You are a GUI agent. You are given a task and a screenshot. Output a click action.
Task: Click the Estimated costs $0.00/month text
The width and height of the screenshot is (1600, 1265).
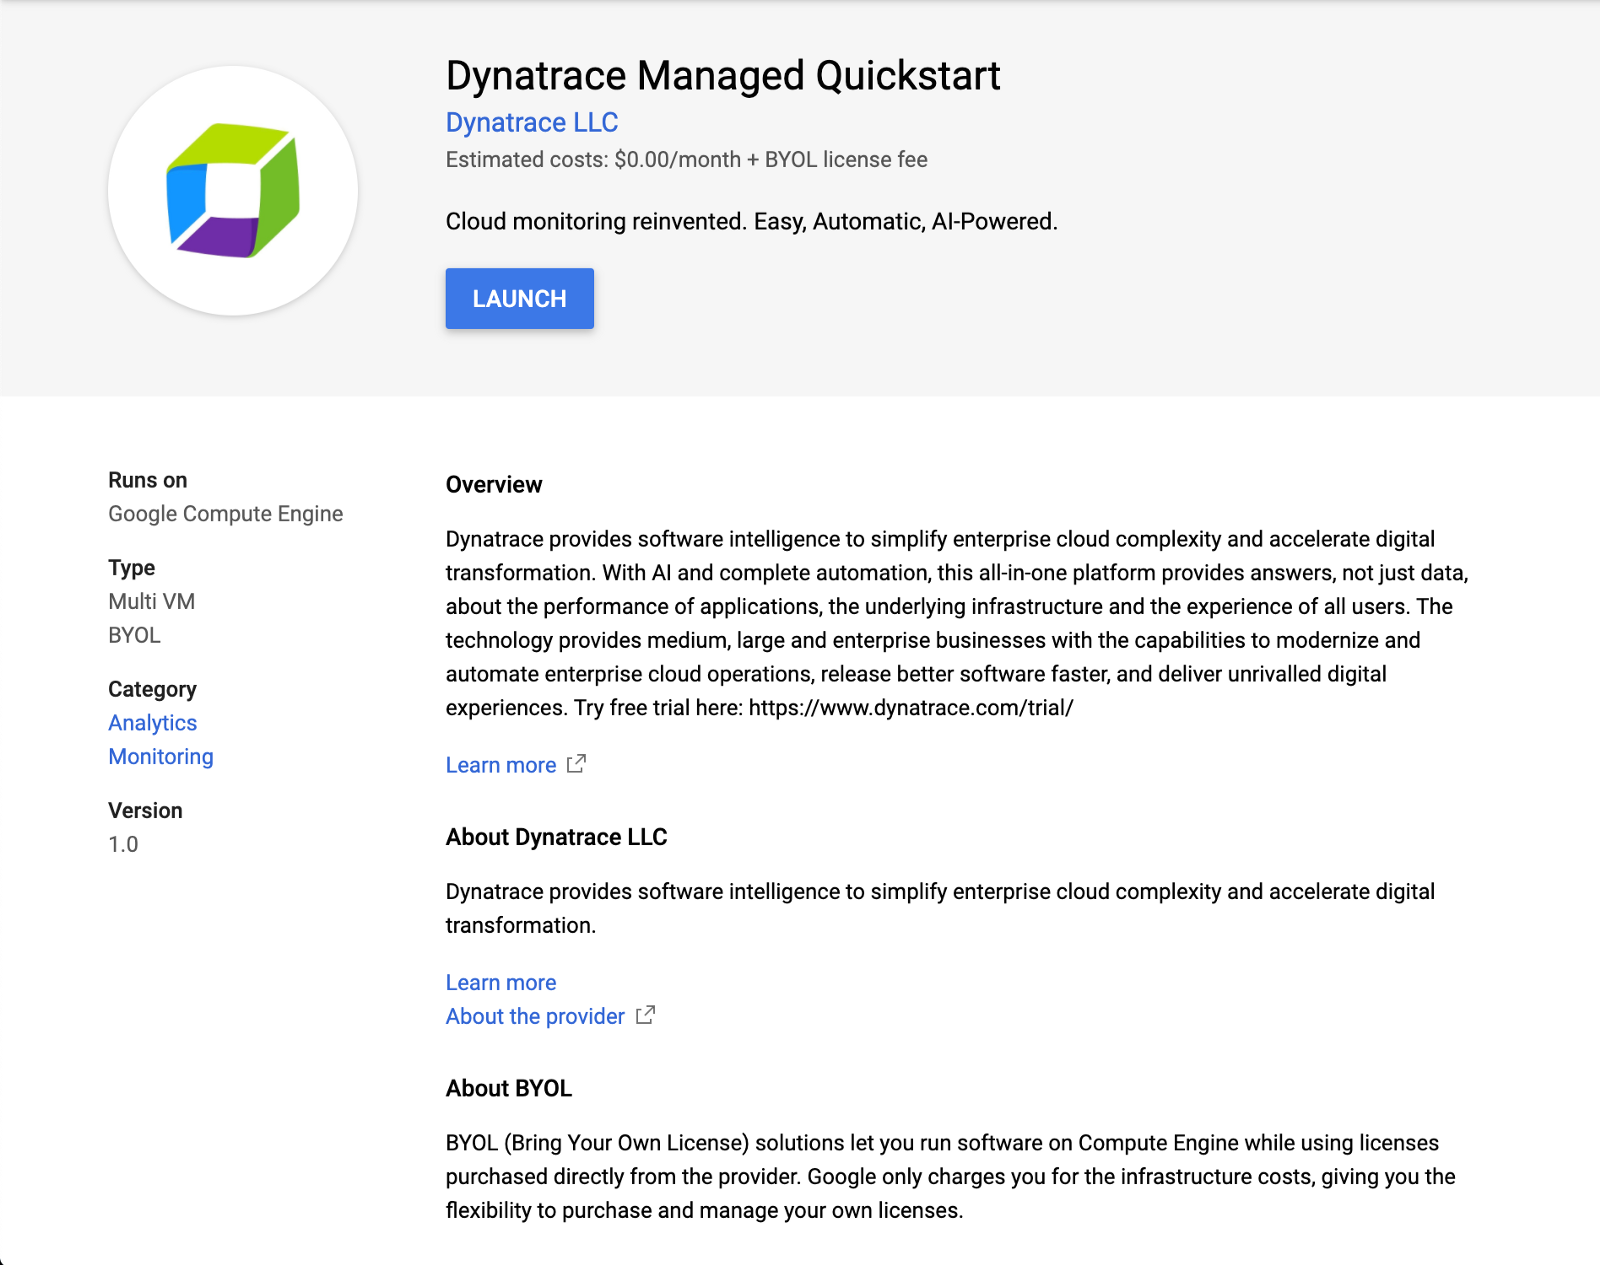pos(687,160)
